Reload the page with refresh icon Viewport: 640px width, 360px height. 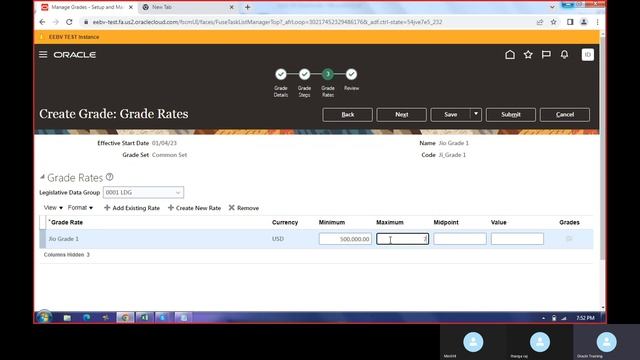pos(69,22)
